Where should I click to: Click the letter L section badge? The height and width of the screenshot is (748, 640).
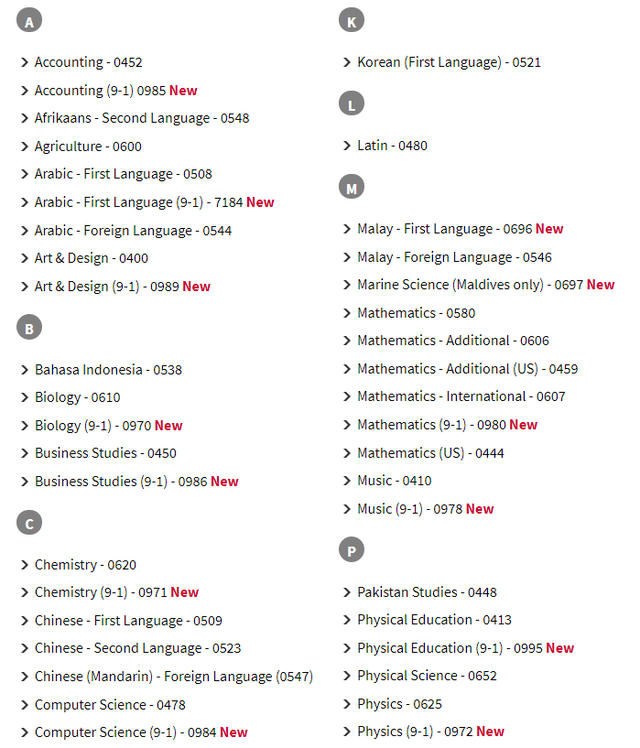point(351,104)
